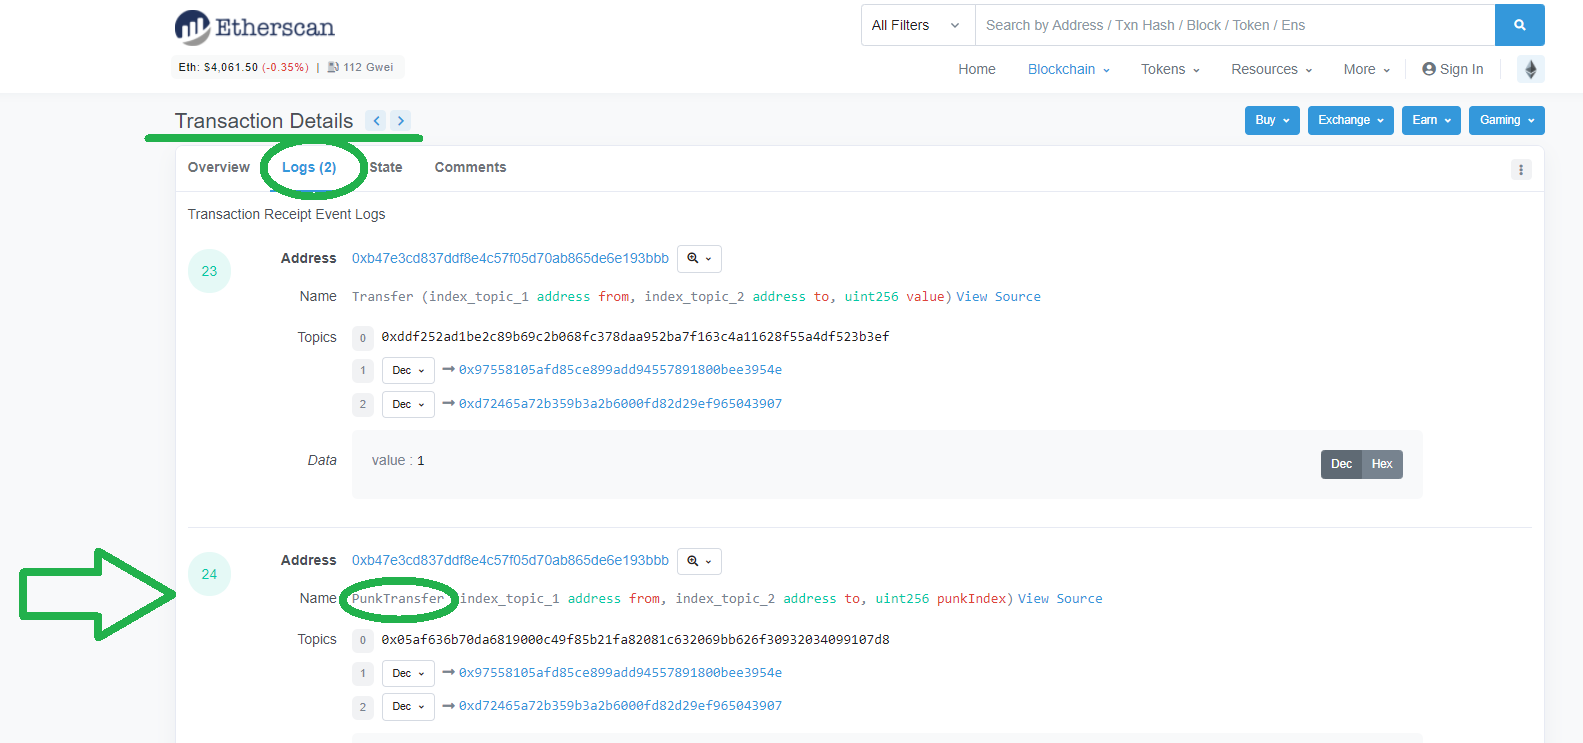Open the Earn dropdown button
This screenshot has width=1583, height=743.
pyautogui.click(x=1431, y=120)
